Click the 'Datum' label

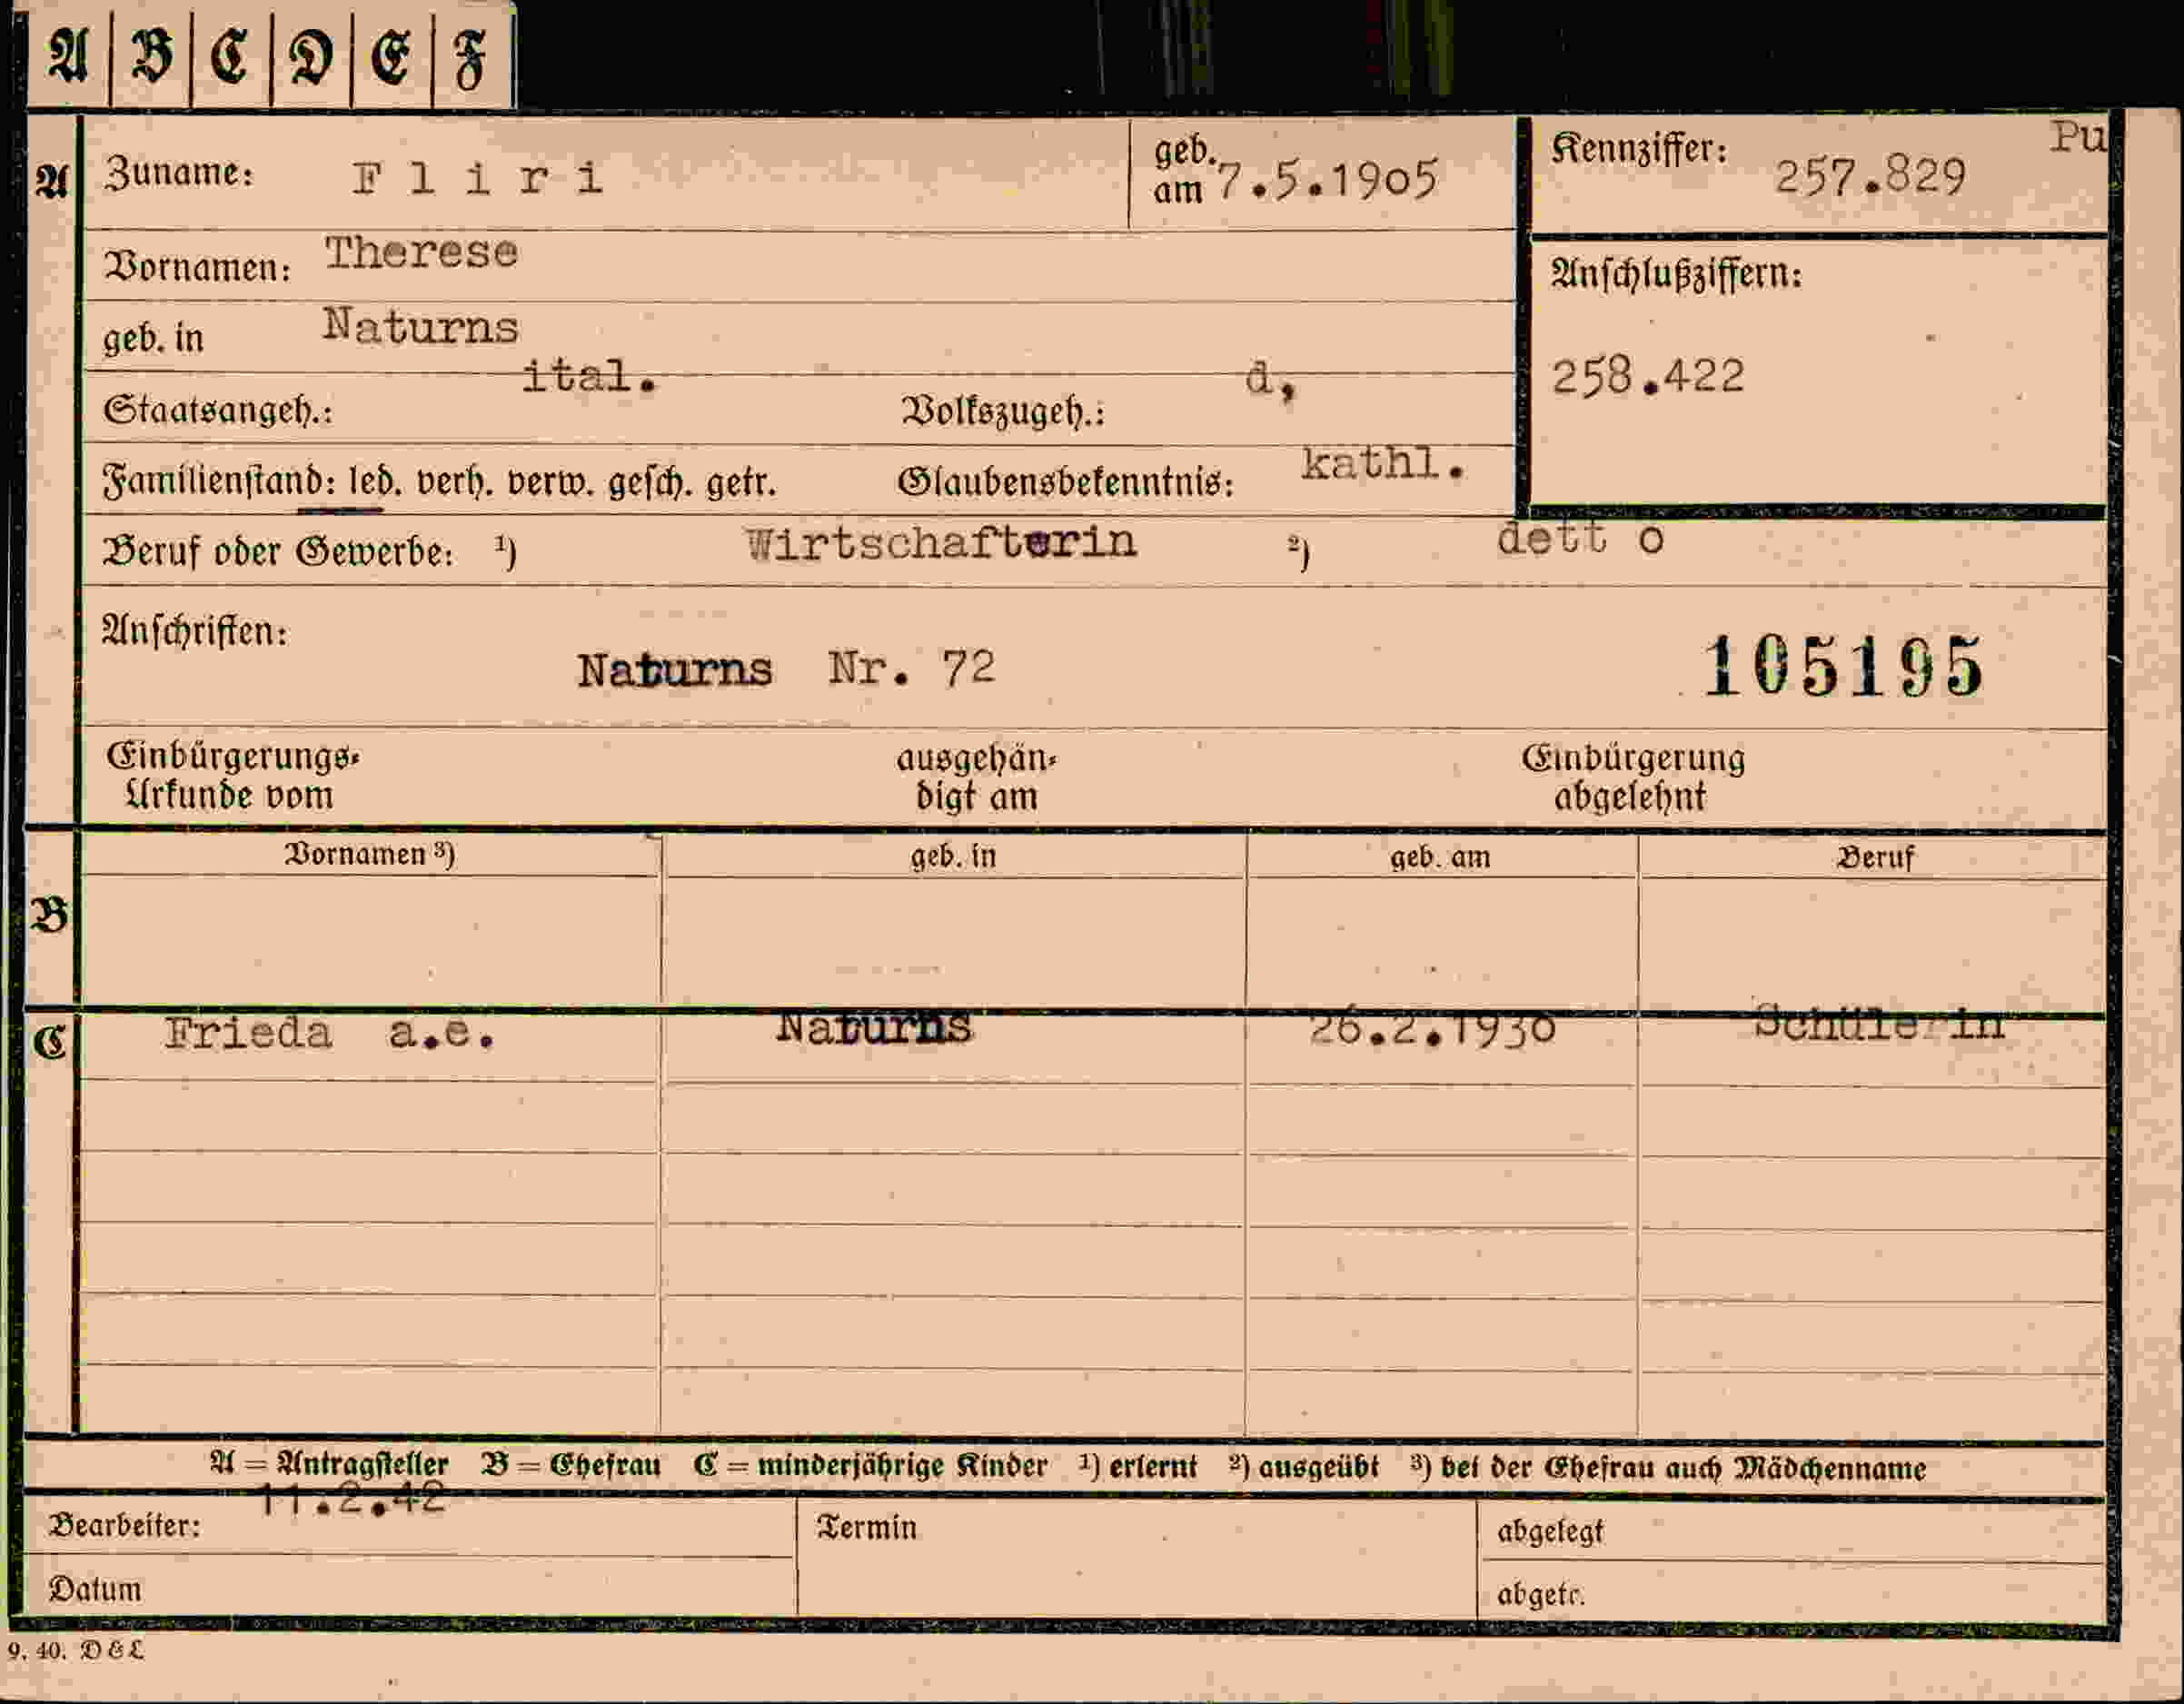(95, 1589)
